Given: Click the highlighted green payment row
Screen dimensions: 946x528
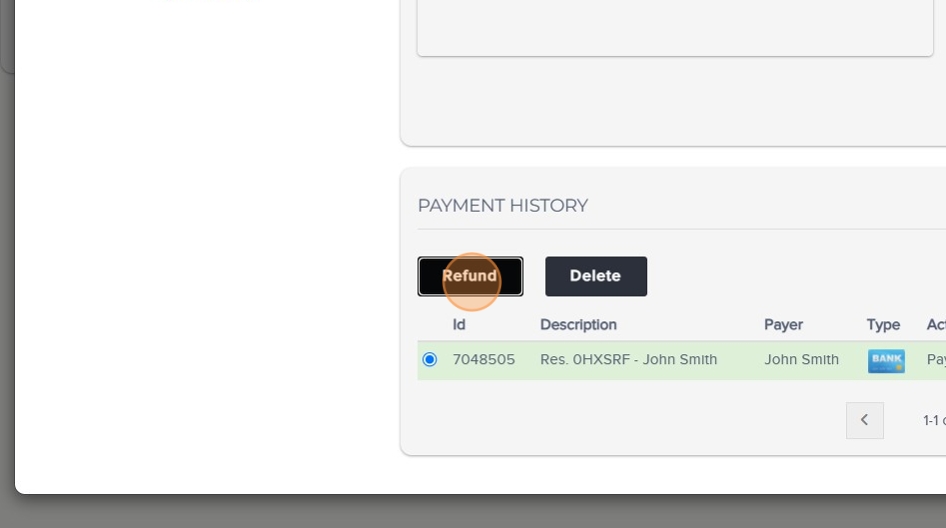Looking at the screenshot, I should pyautogui.click(x=682, y=360).
